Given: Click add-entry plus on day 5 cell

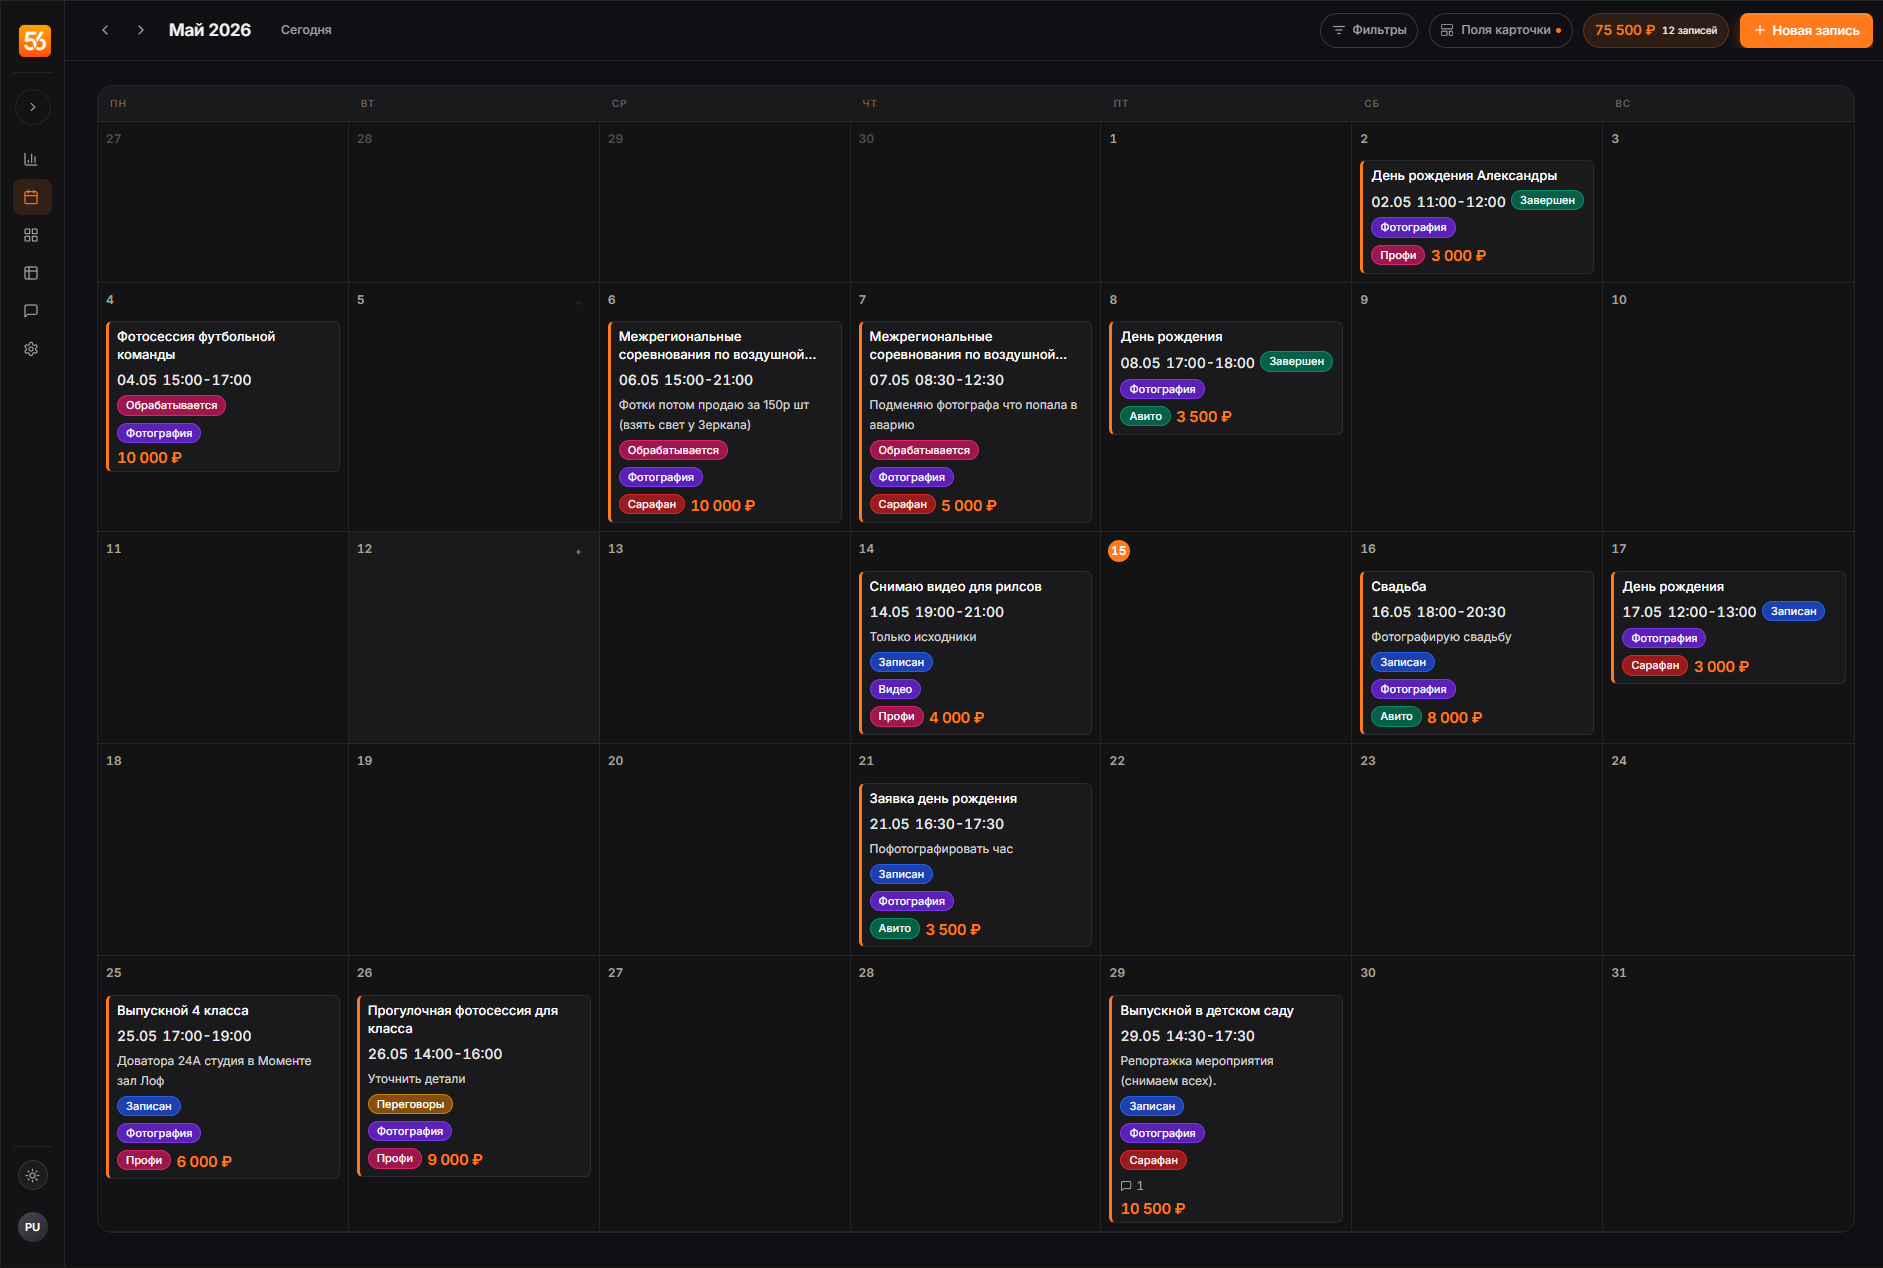Looking at the screenshot, I should coord(578,303).
